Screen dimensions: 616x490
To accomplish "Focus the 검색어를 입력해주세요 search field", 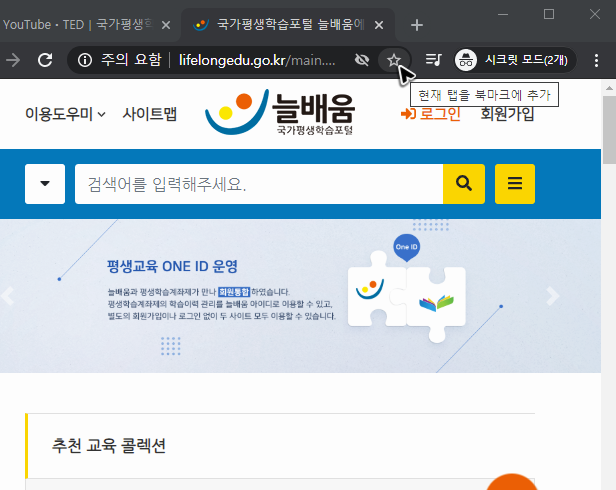I will [259, 184].
